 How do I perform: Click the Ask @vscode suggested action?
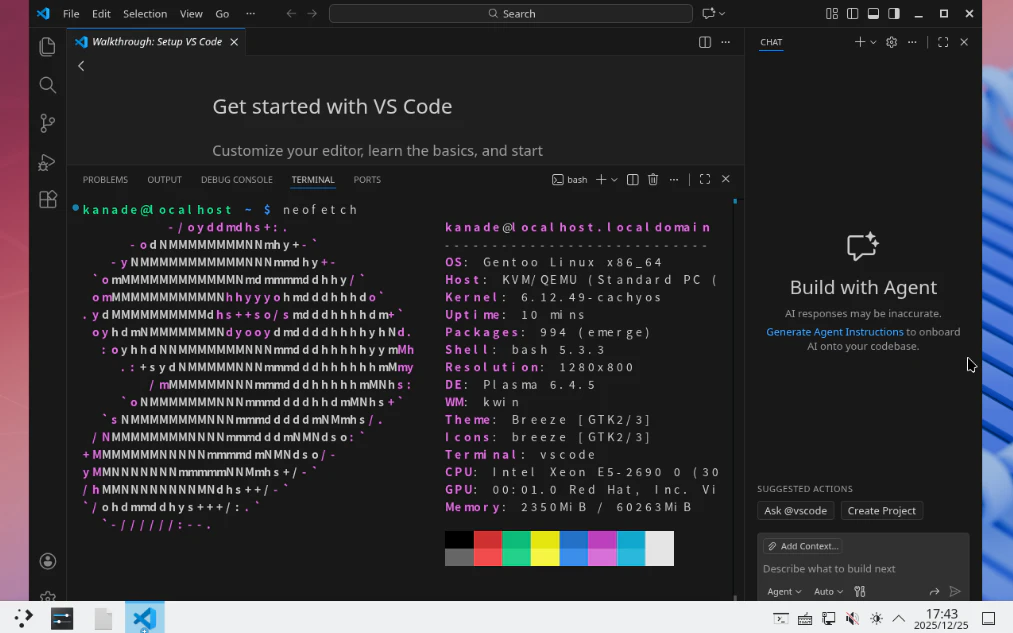coord(795,510)
